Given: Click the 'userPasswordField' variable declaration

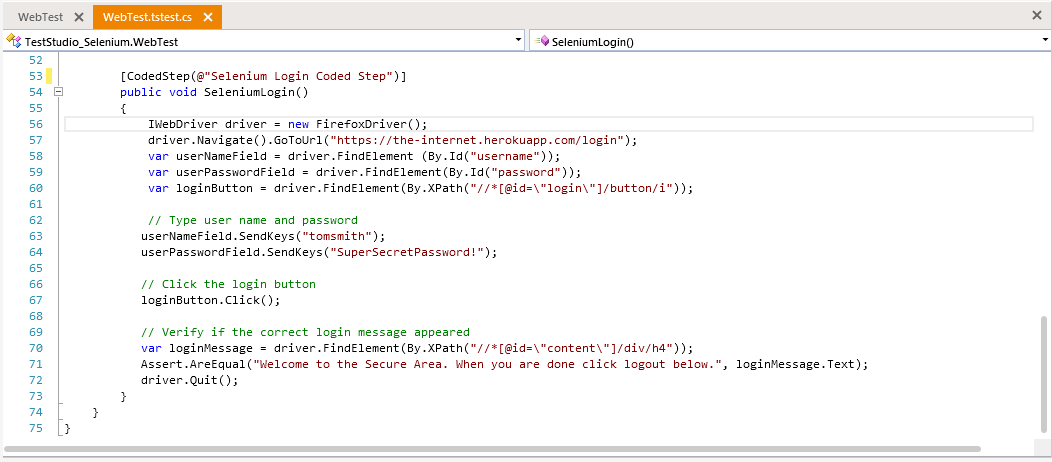Looking at the screenshot, I should coord(364,172).
